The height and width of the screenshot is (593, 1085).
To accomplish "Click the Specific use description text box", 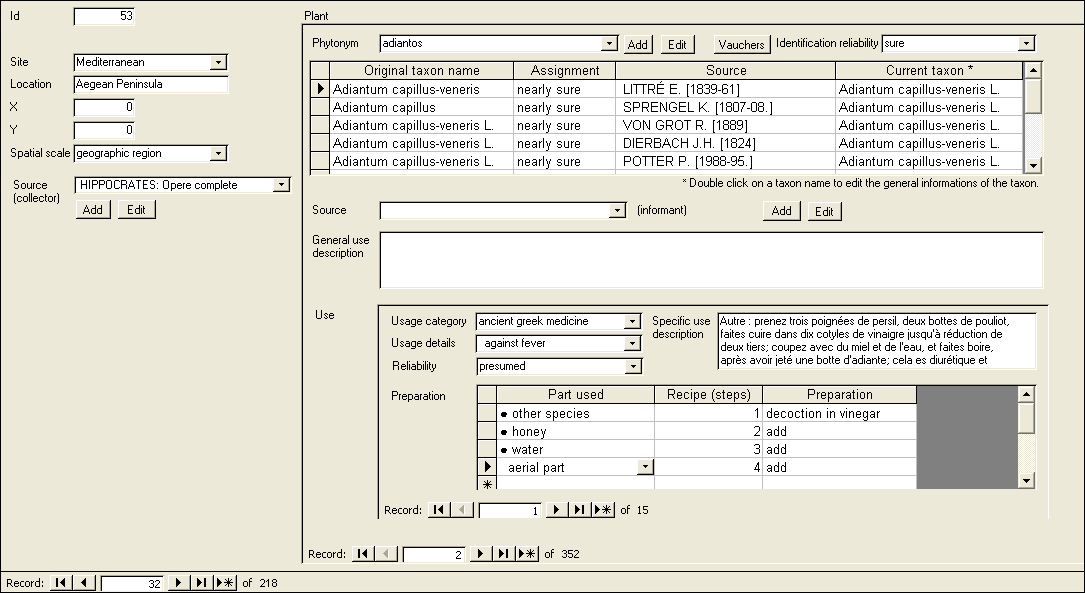I will point(877,341).
